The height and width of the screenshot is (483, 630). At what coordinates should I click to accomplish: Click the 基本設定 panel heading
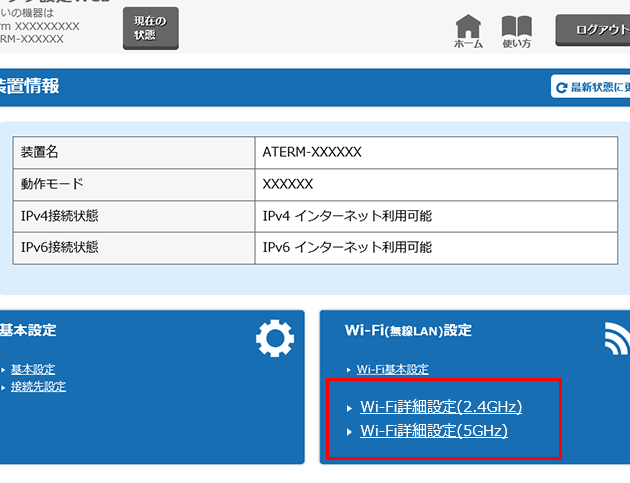tap(28, 330)
